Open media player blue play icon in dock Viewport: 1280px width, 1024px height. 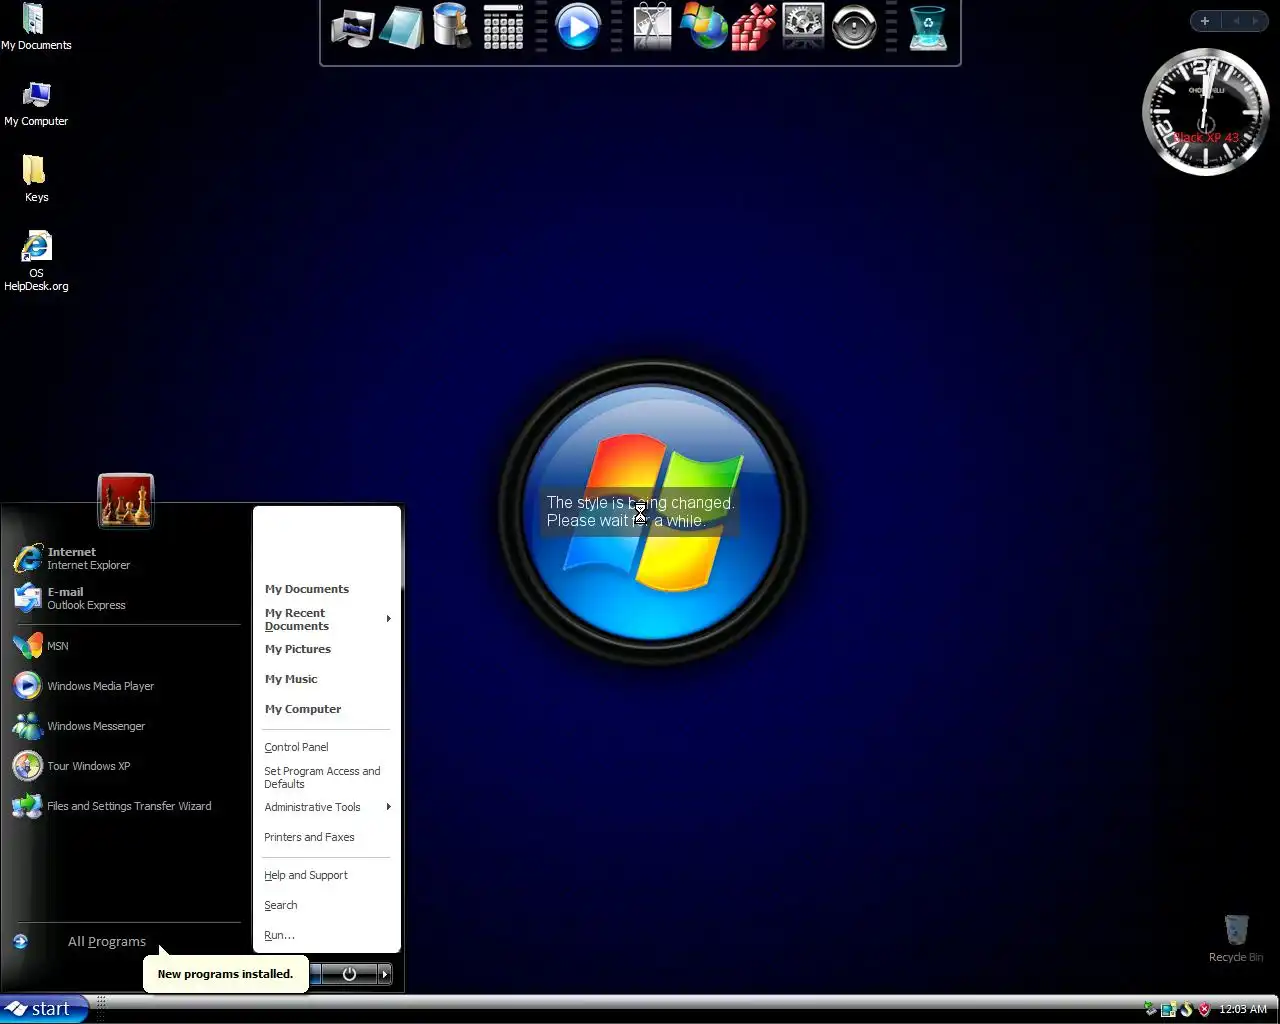pos(577,27)
